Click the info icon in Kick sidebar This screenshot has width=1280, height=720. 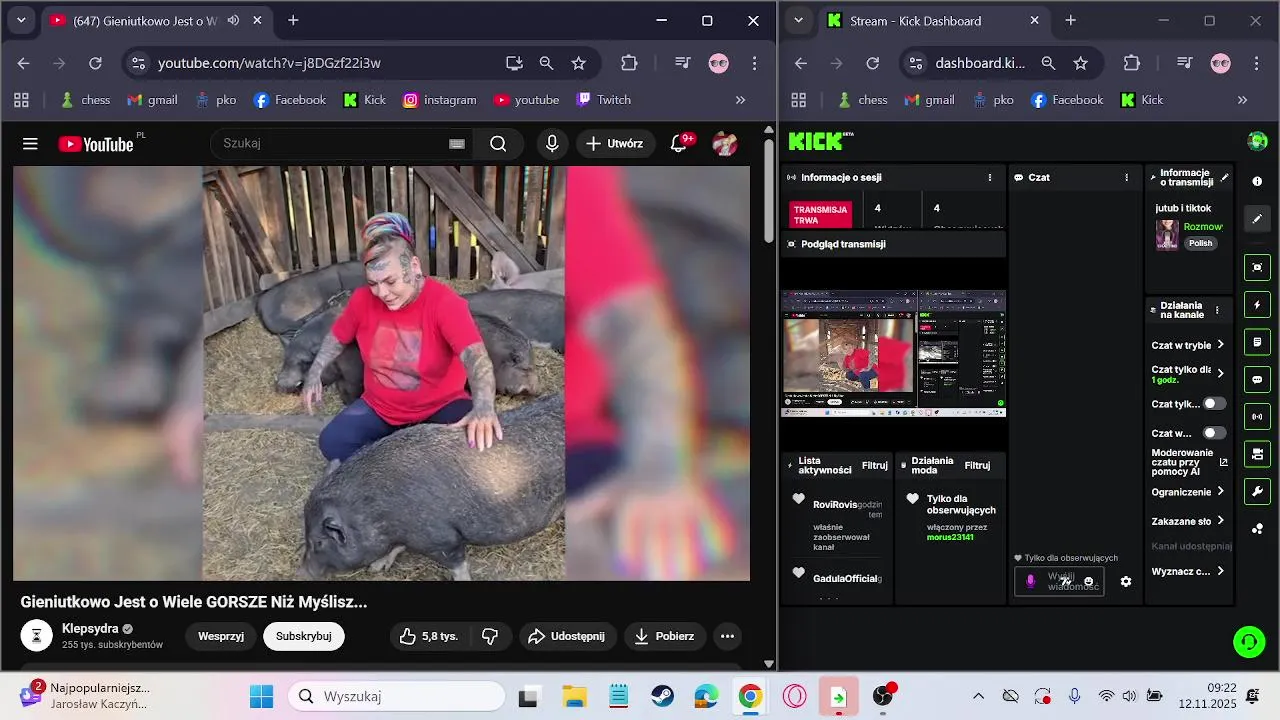[x=1257, y=181]
